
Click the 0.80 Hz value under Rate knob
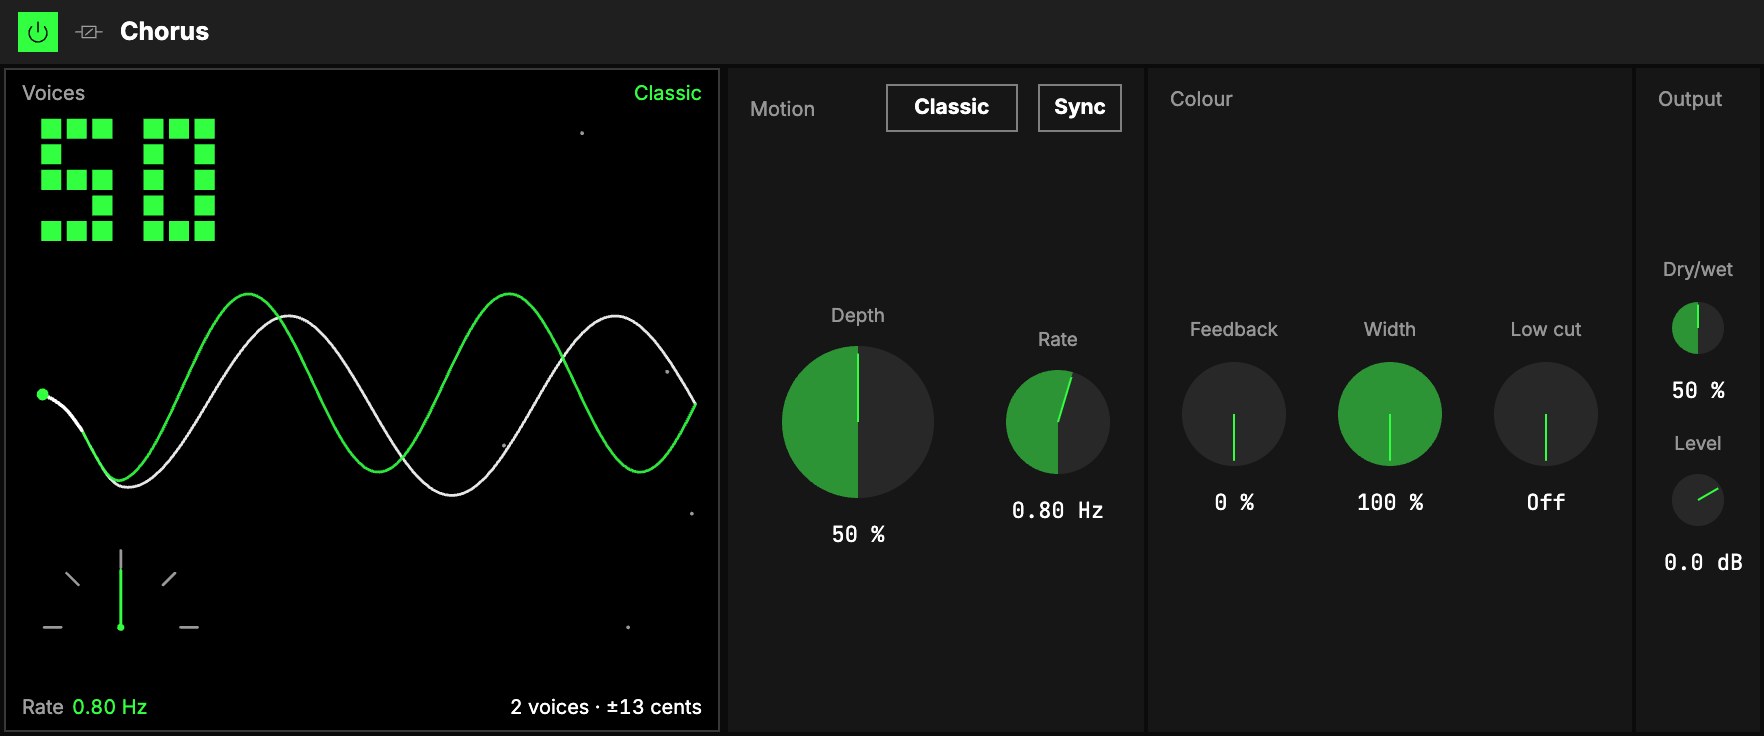[1058, 510]
